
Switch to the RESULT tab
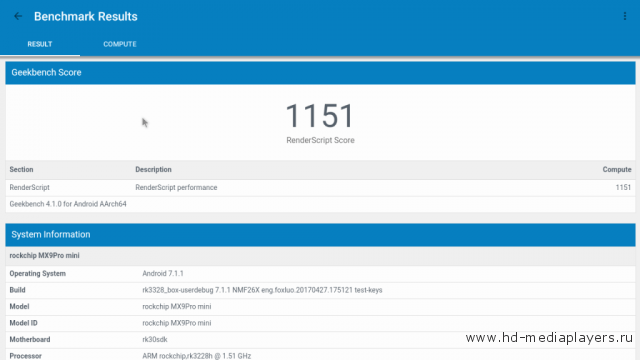click(x=40, y=44)
